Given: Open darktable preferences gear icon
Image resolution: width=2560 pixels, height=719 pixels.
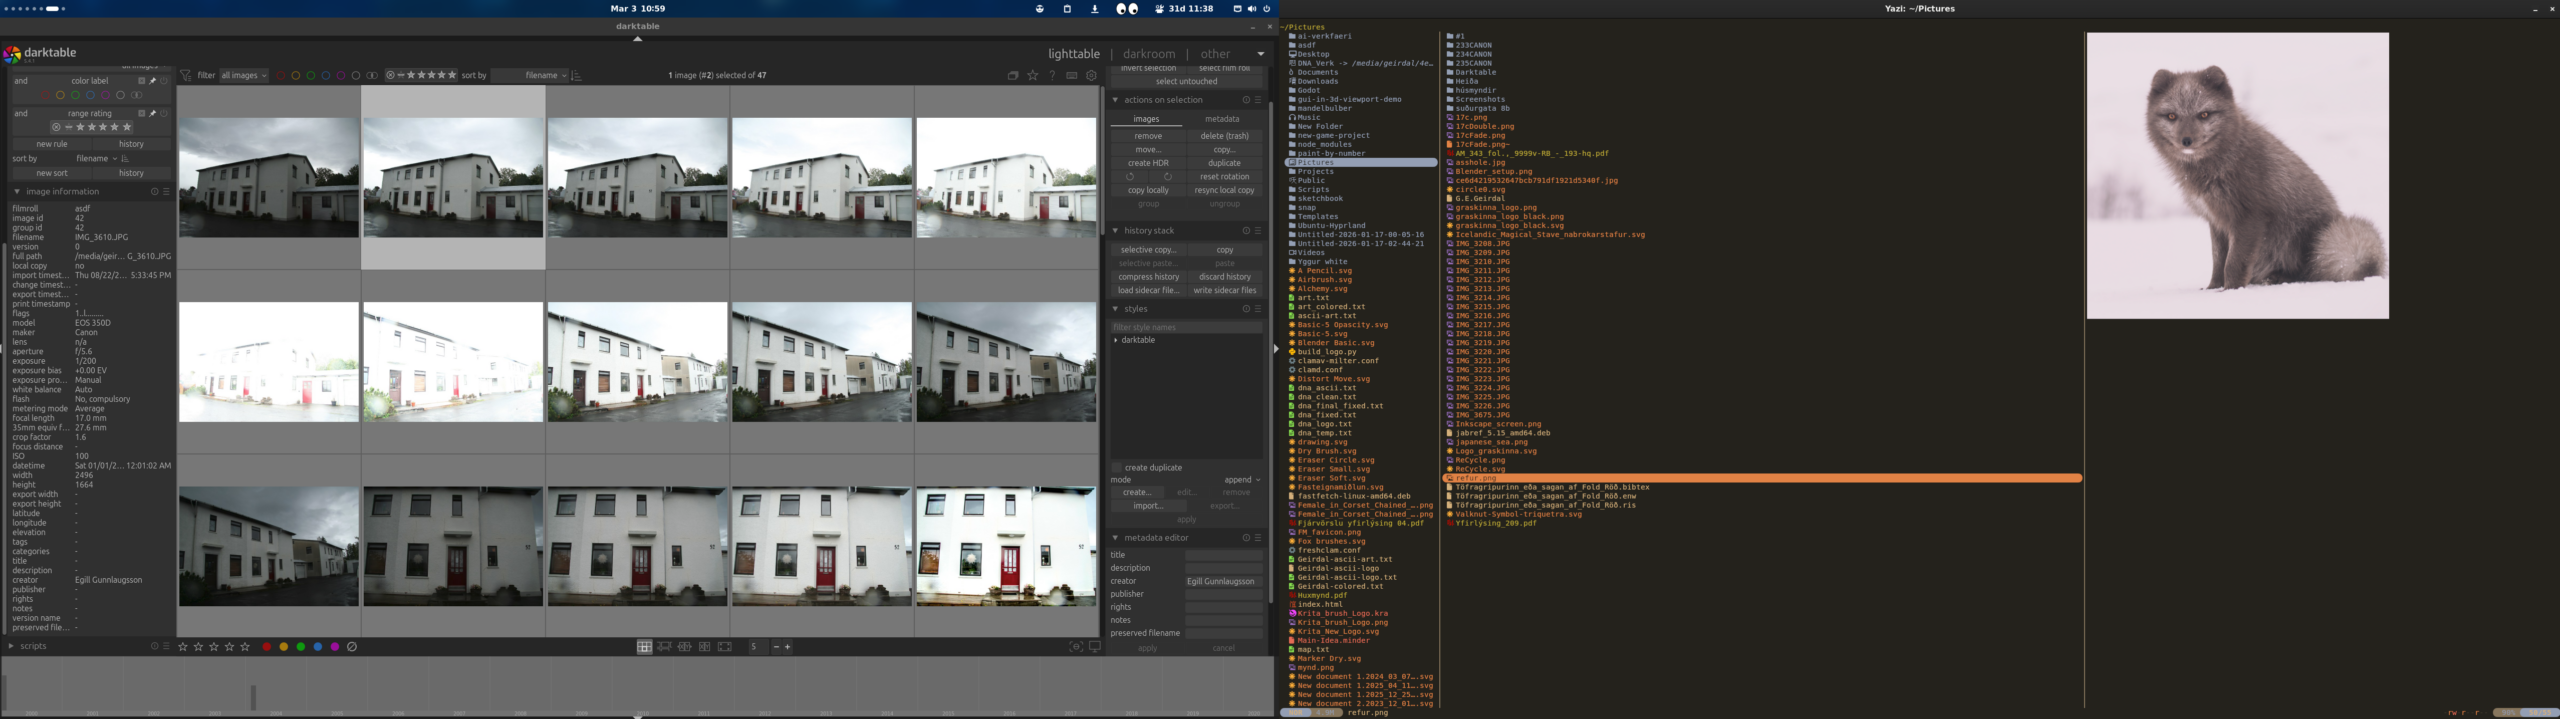Looking at the screenshot, I should (x=1092, y=75).
